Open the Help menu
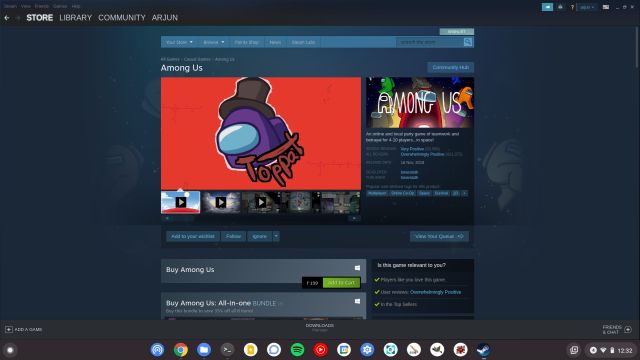The width and height of the screenshot is (640, 360). tap(76, 6)
